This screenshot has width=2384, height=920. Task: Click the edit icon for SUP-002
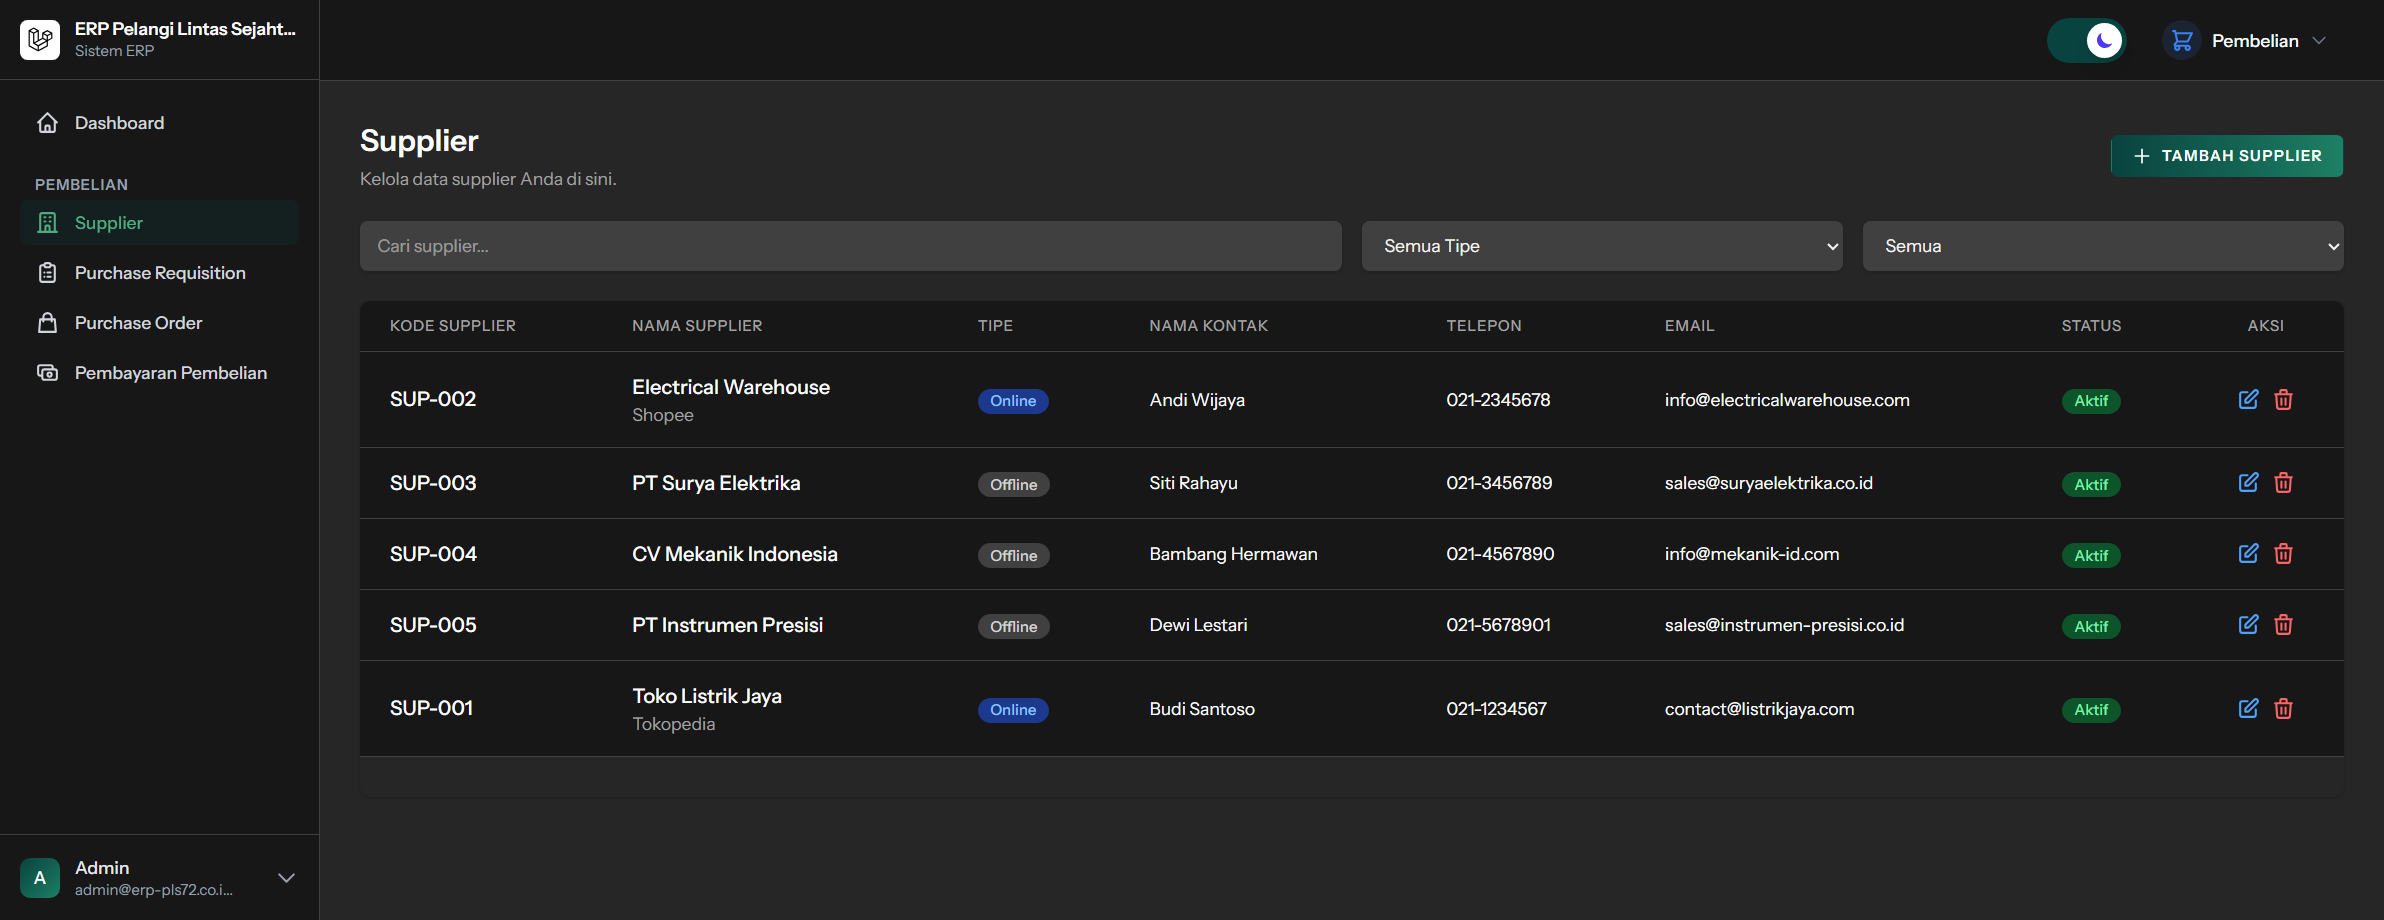[x=2248, y=400]
